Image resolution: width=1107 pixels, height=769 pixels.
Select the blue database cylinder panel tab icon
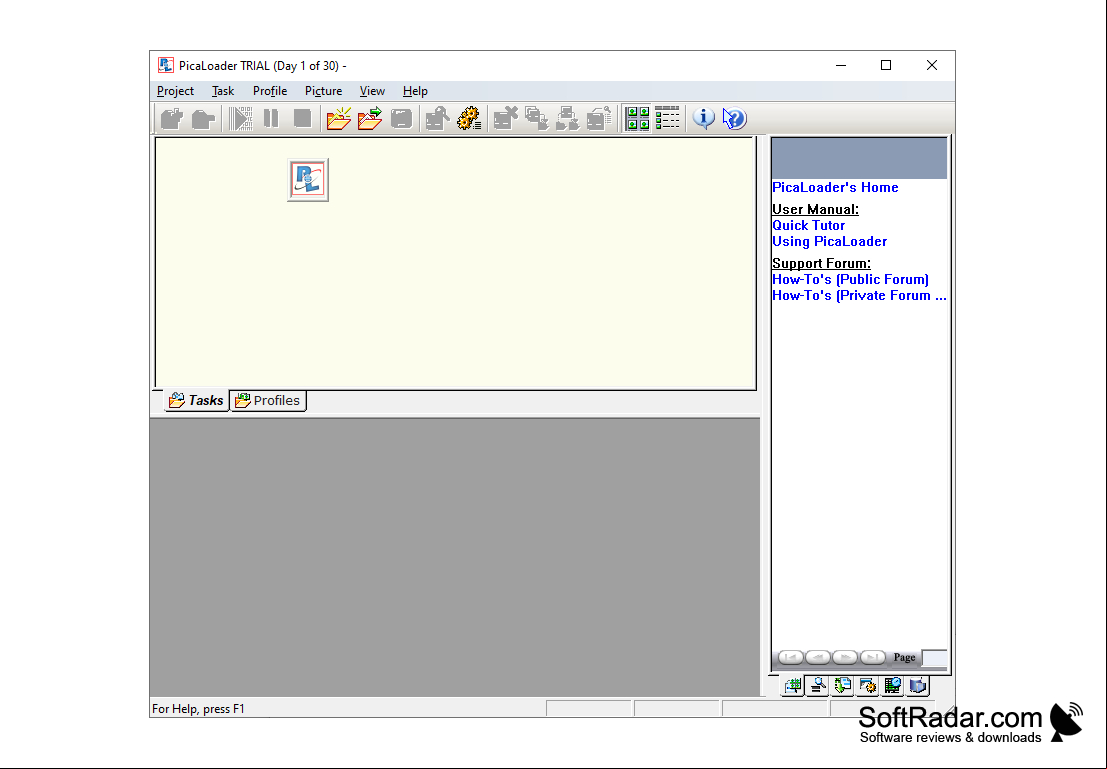pos(918,686)
